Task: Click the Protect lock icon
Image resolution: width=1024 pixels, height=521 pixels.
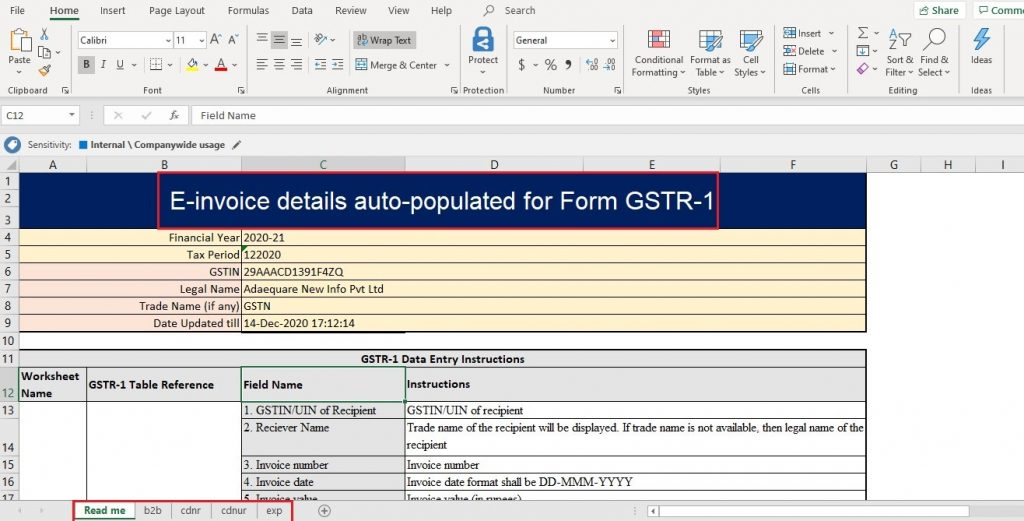Action: [x=483, y=40]
